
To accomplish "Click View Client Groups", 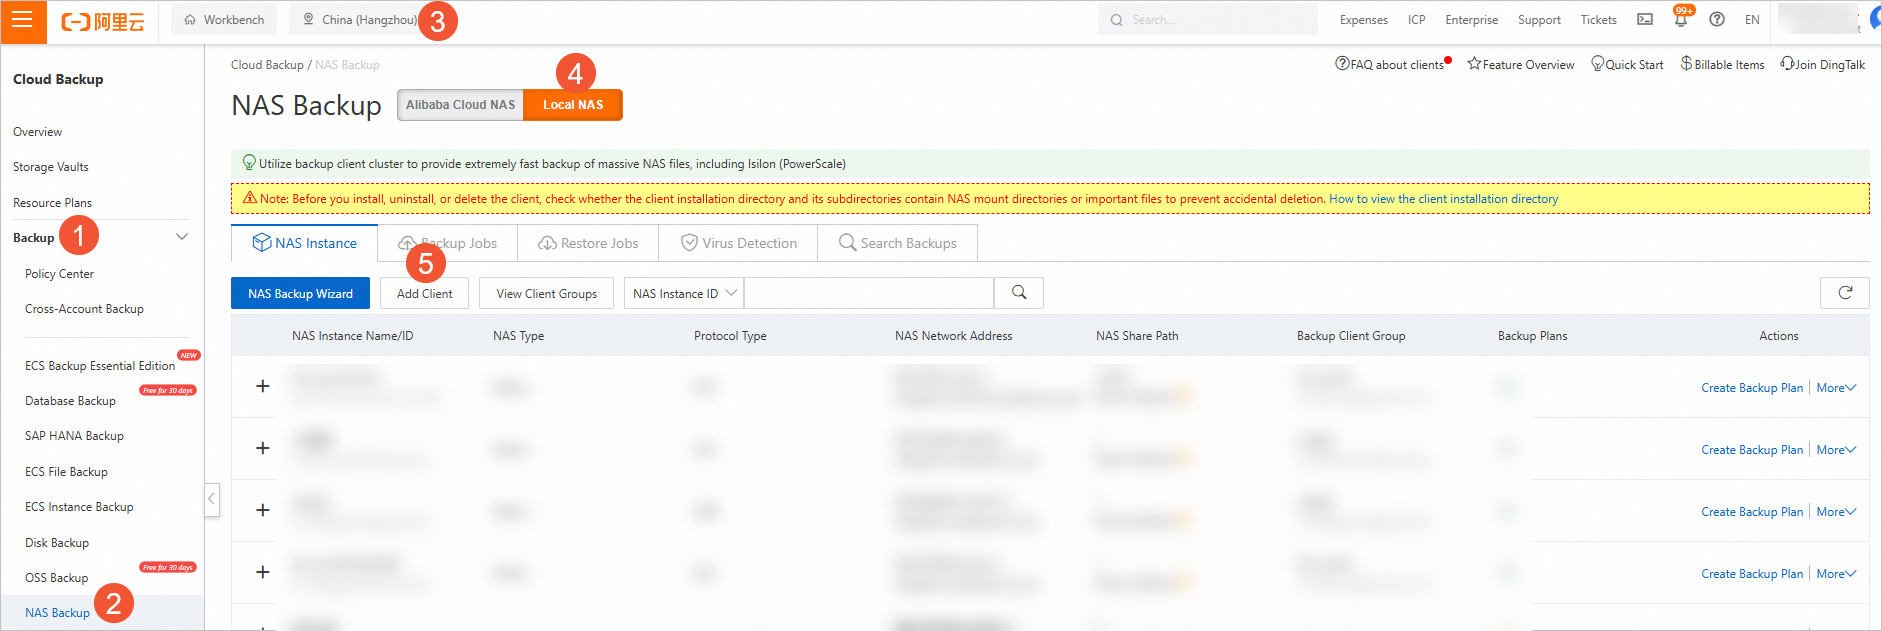I will pos(546,293).
